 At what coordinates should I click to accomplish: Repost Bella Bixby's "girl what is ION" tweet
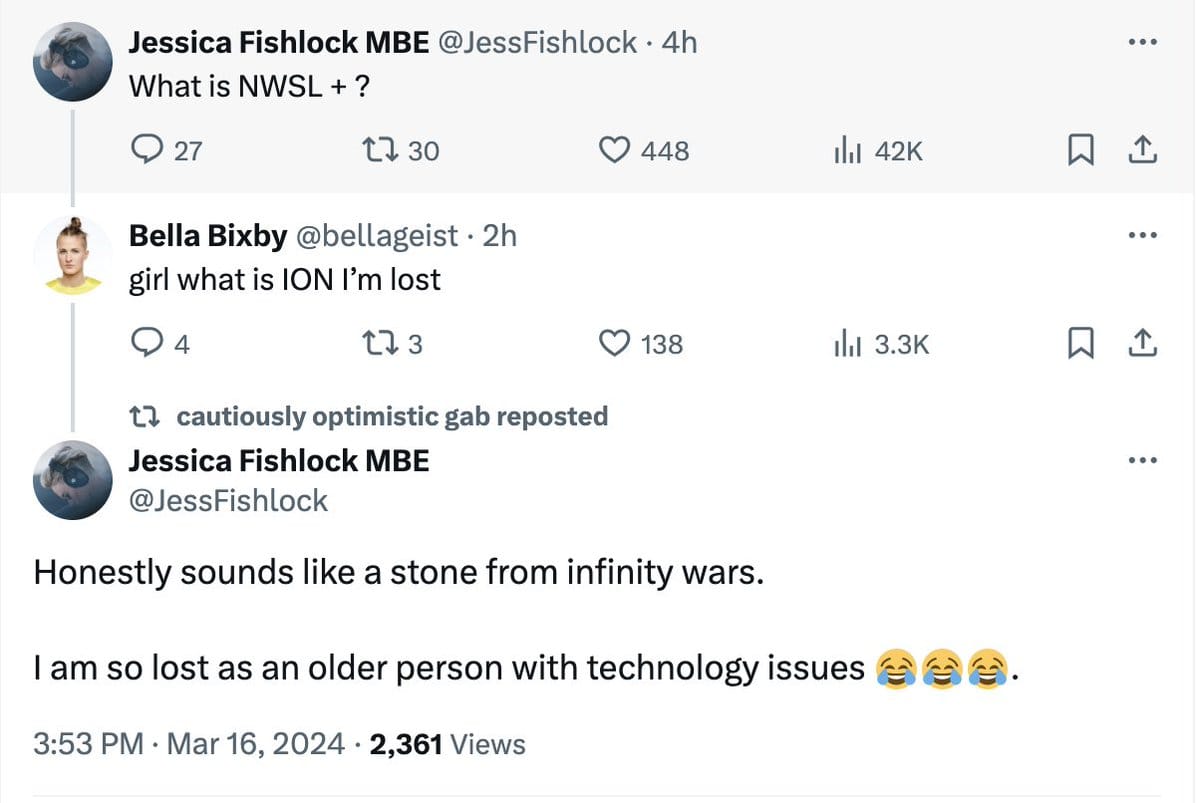(x=380, y=345)
